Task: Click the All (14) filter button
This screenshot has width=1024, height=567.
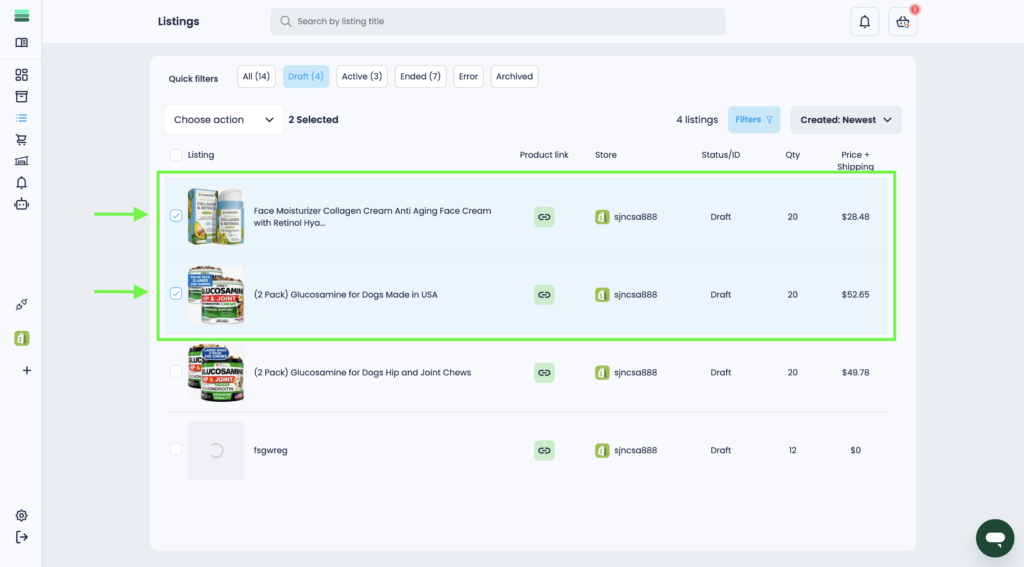Action: point(256,77)
